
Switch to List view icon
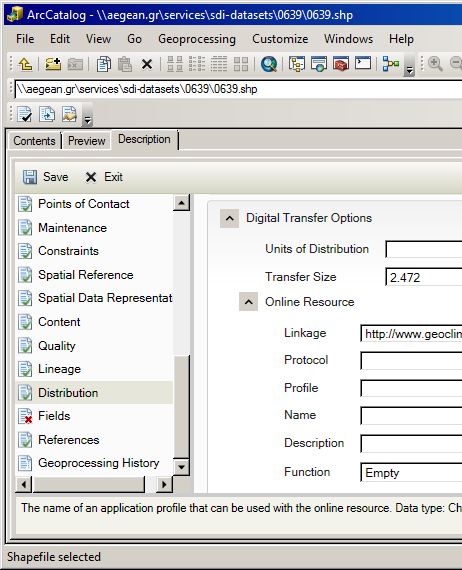197,64
